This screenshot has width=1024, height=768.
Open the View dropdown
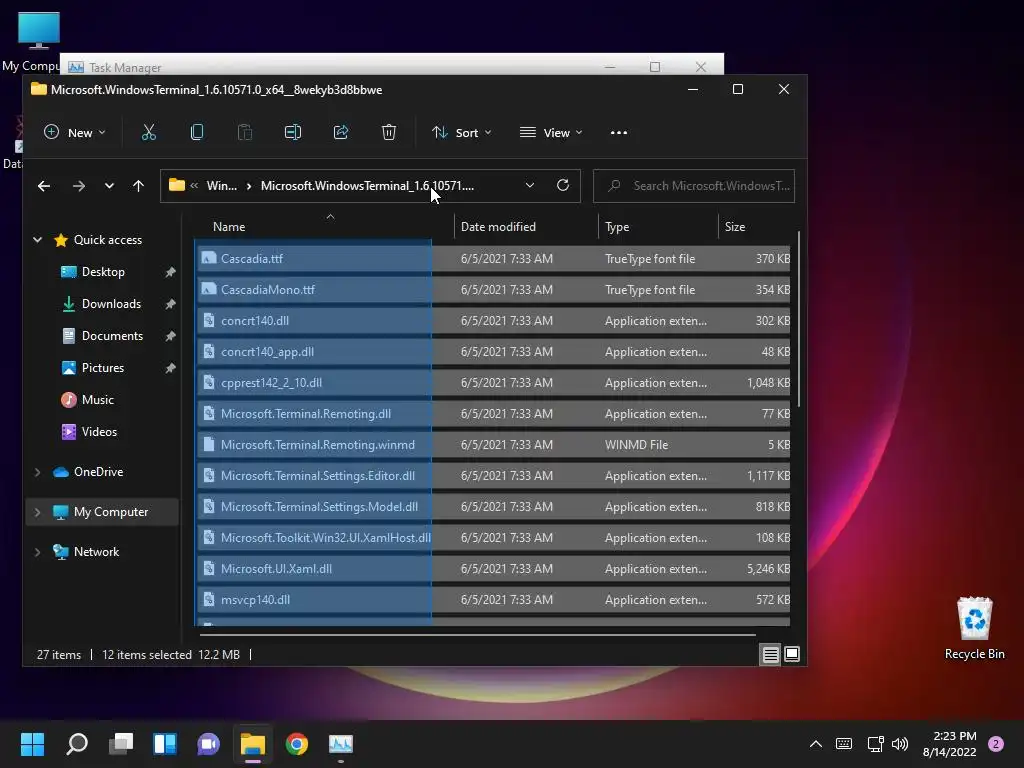(x=551, y=133)
